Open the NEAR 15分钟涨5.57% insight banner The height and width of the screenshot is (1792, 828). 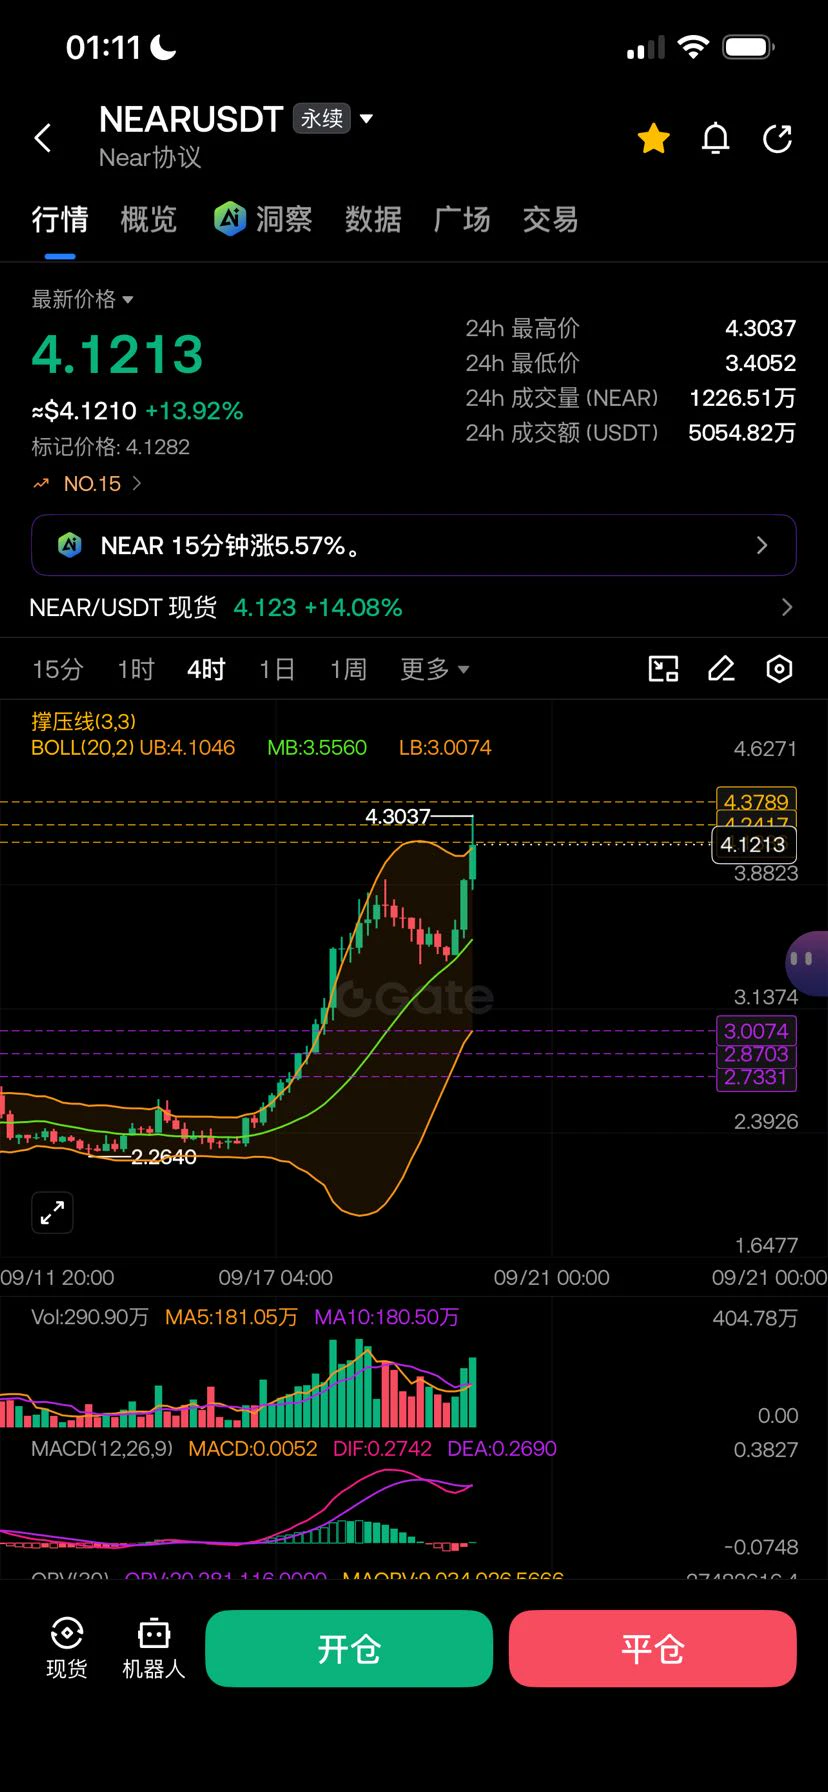(414, 545)
